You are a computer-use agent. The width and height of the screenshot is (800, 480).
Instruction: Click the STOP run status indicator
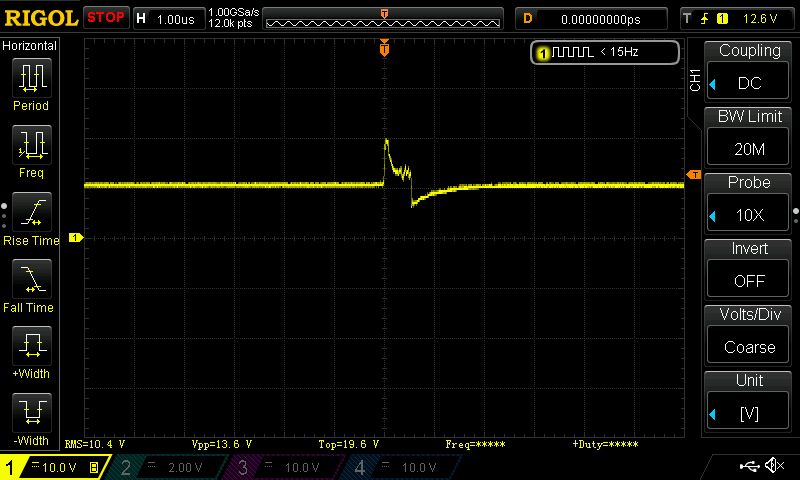(106, 18)
